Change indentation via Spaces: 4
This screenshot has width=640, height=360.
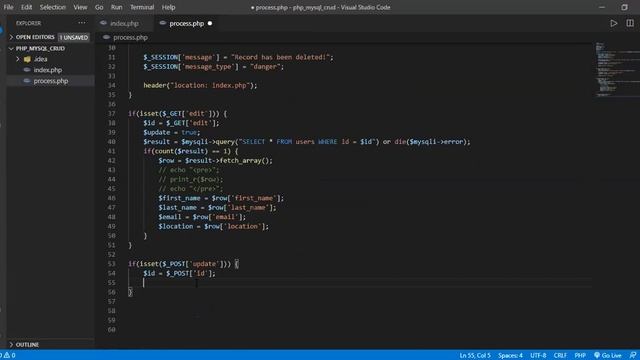[x=510, y=355]
